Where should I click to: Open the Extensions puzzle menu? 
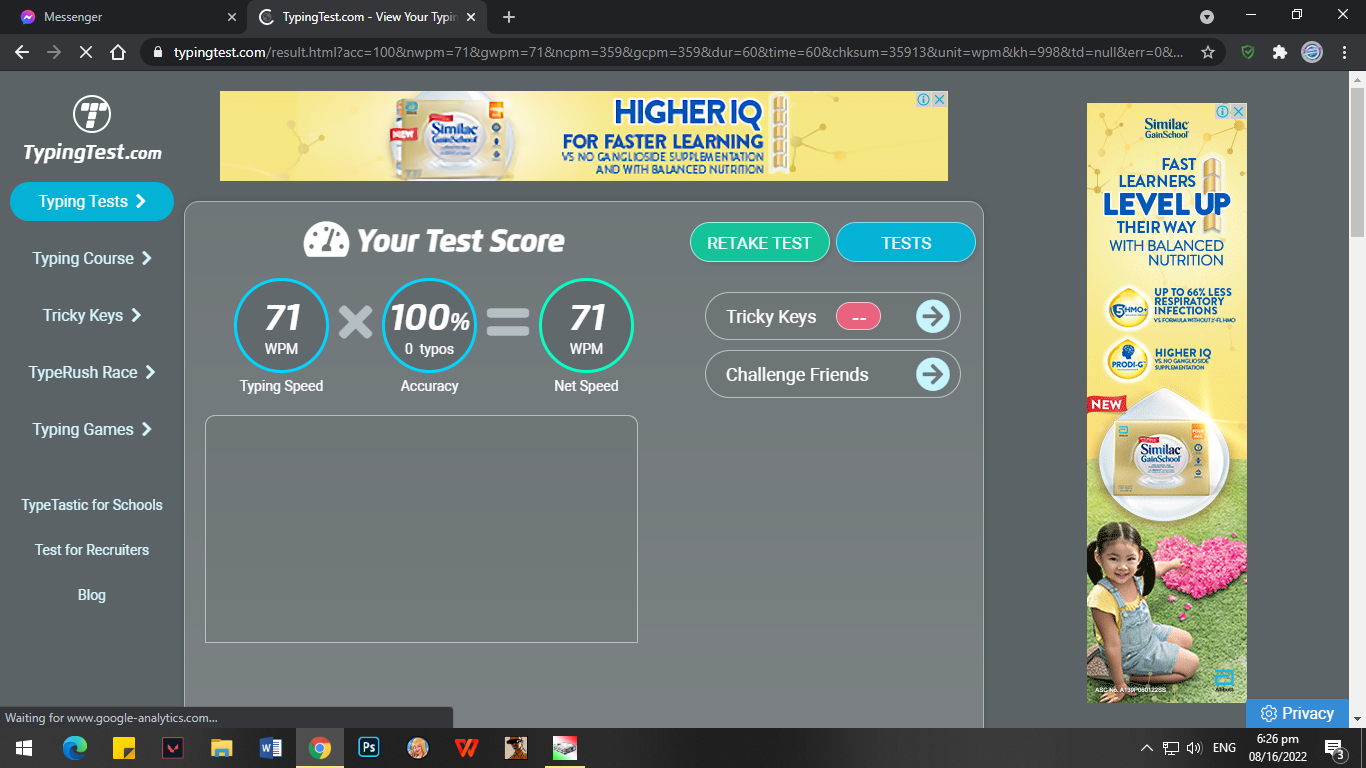coord(1280,52)
